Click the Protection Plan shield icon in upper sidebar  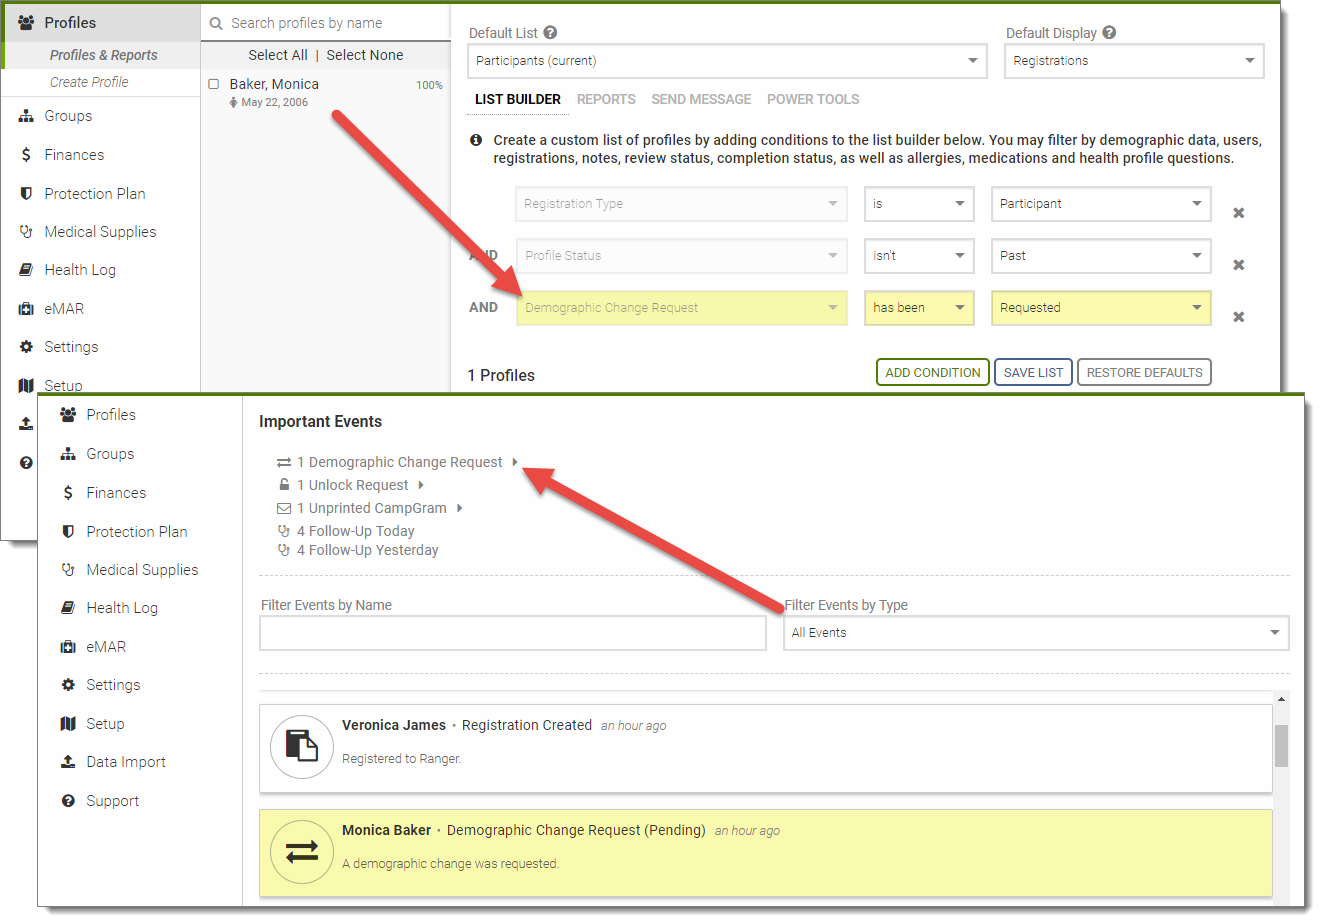tap(26, 194)
